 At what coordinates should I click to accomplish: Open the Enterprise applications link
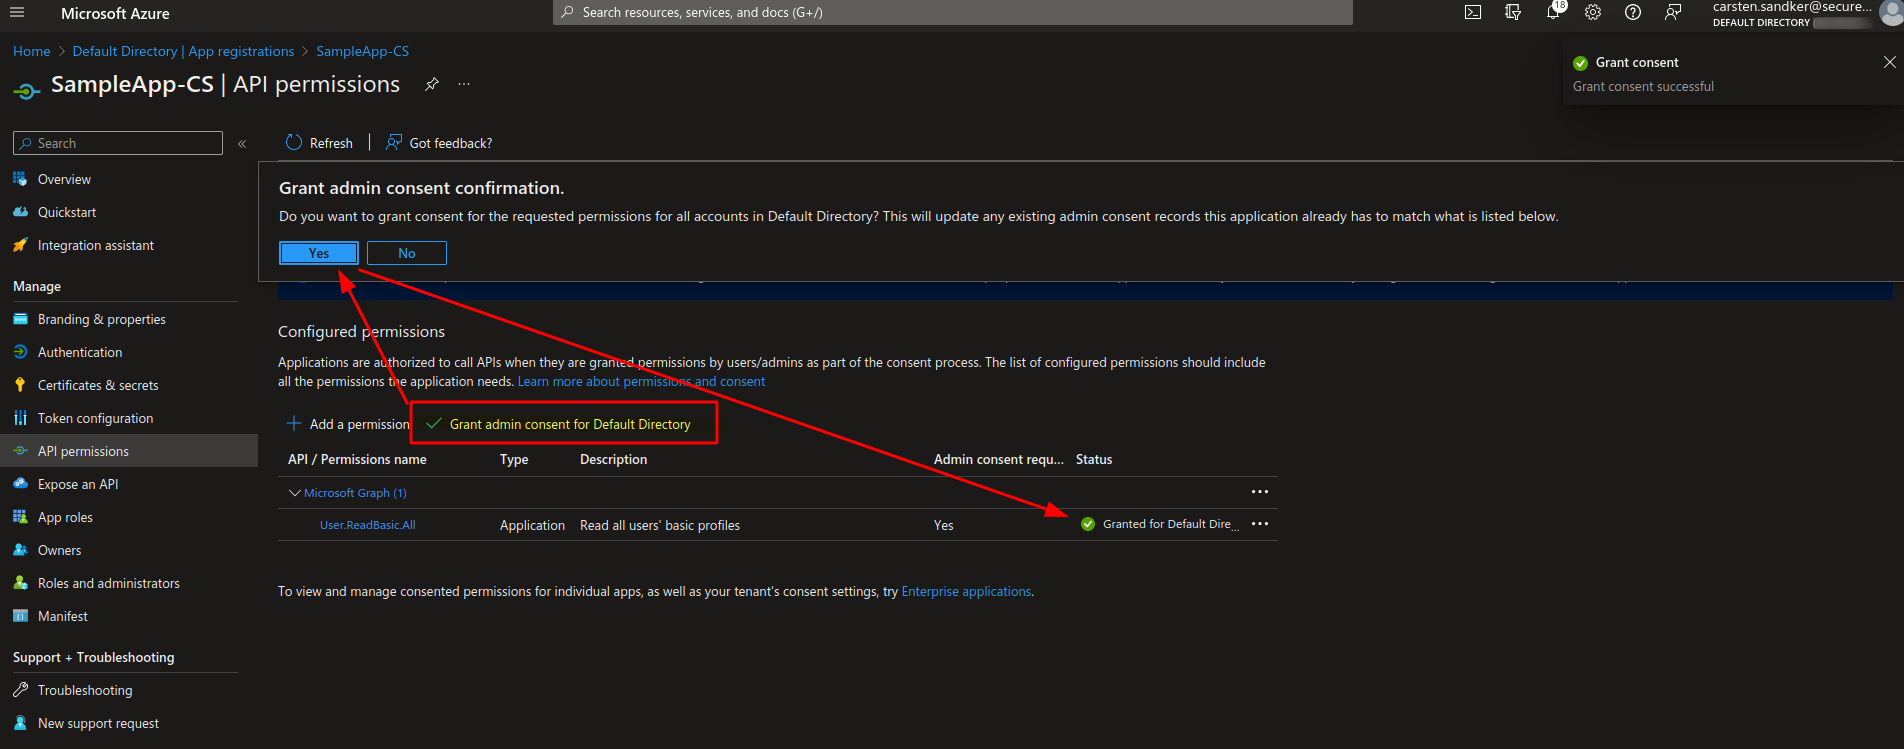click(x=966, y=592)
